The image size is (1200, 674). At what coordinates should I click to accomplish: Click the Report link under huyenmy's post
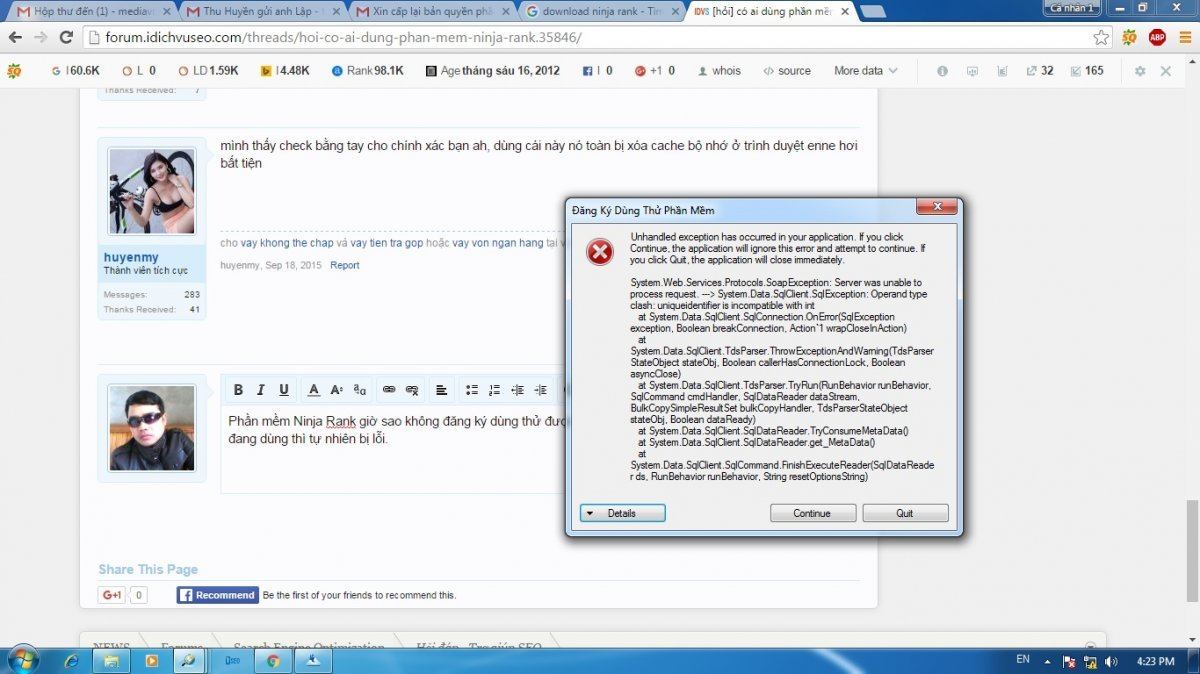(x=345, y=265)
